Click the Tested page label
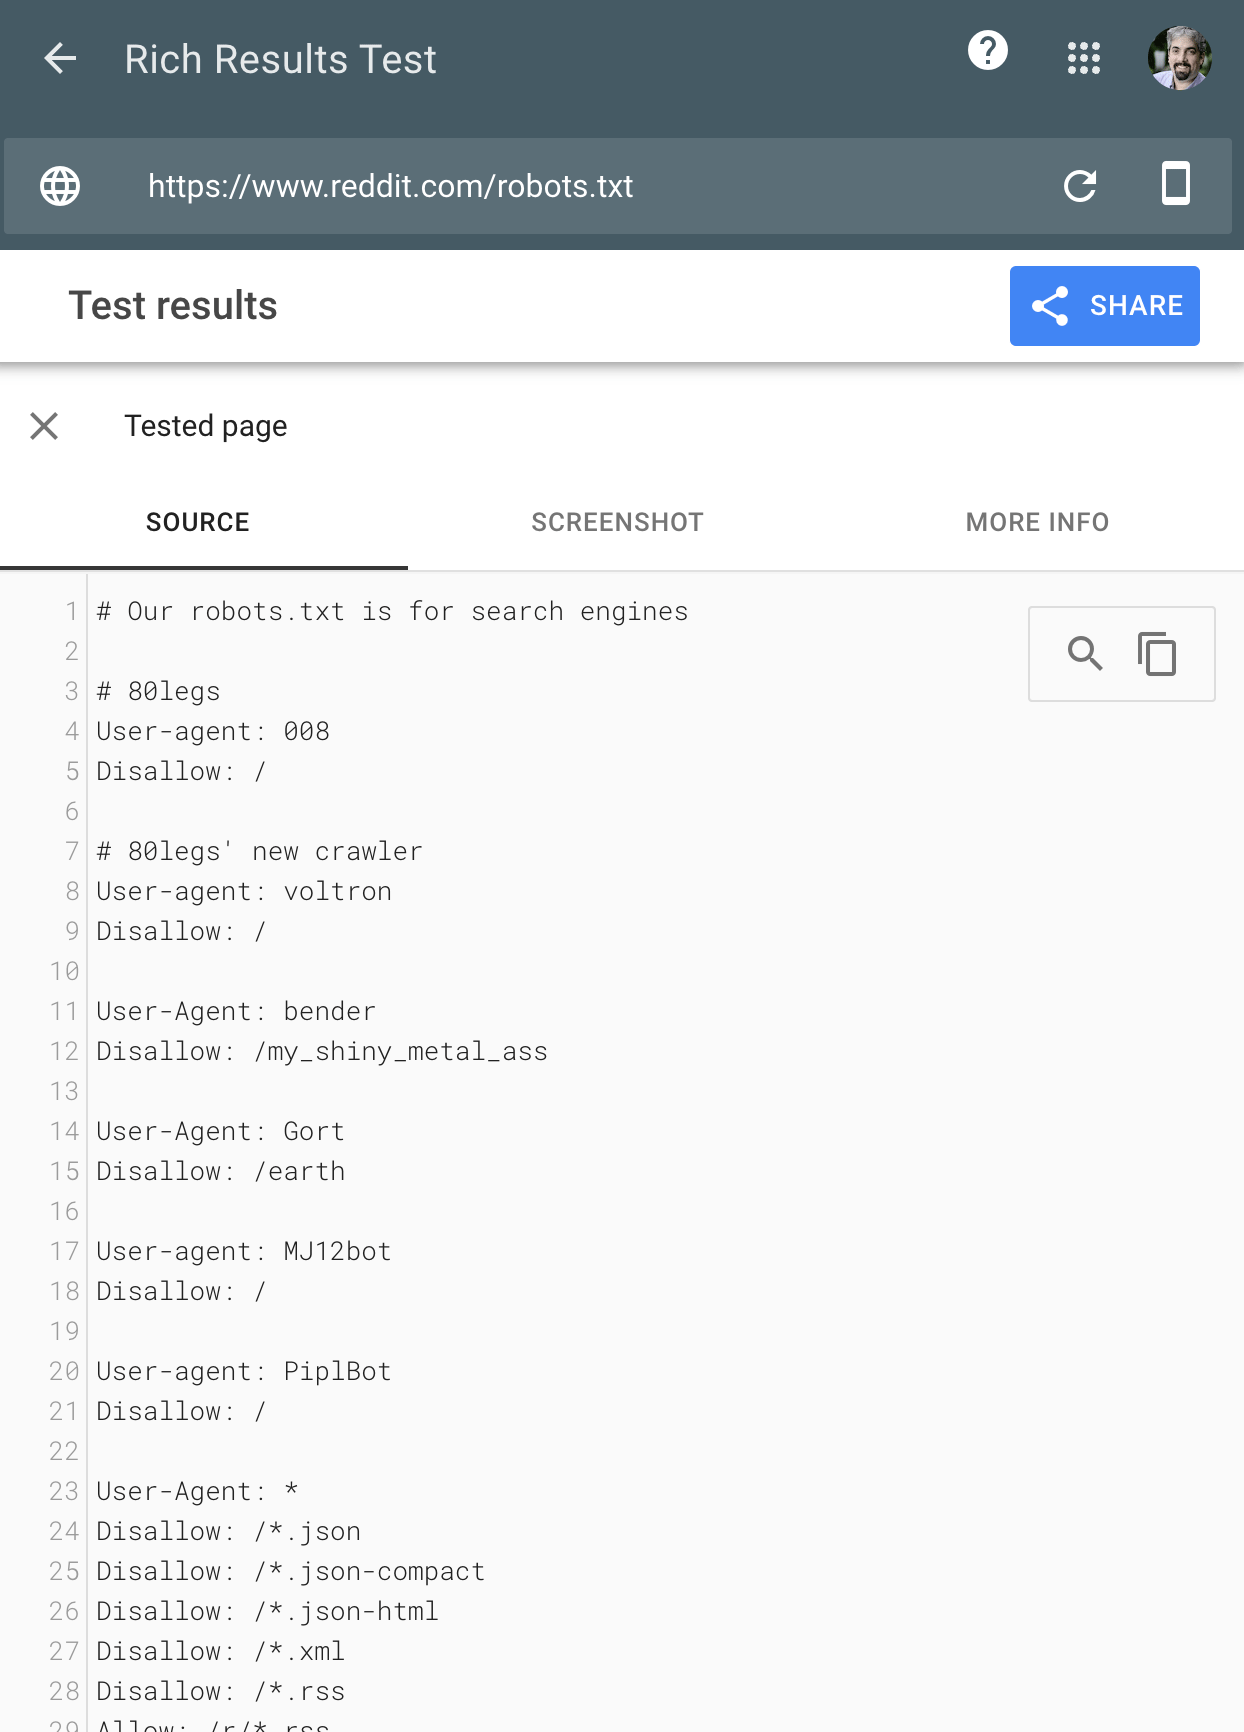Image resolution: width=1244 pixels, height=1732 pixels. coord(205,426)
